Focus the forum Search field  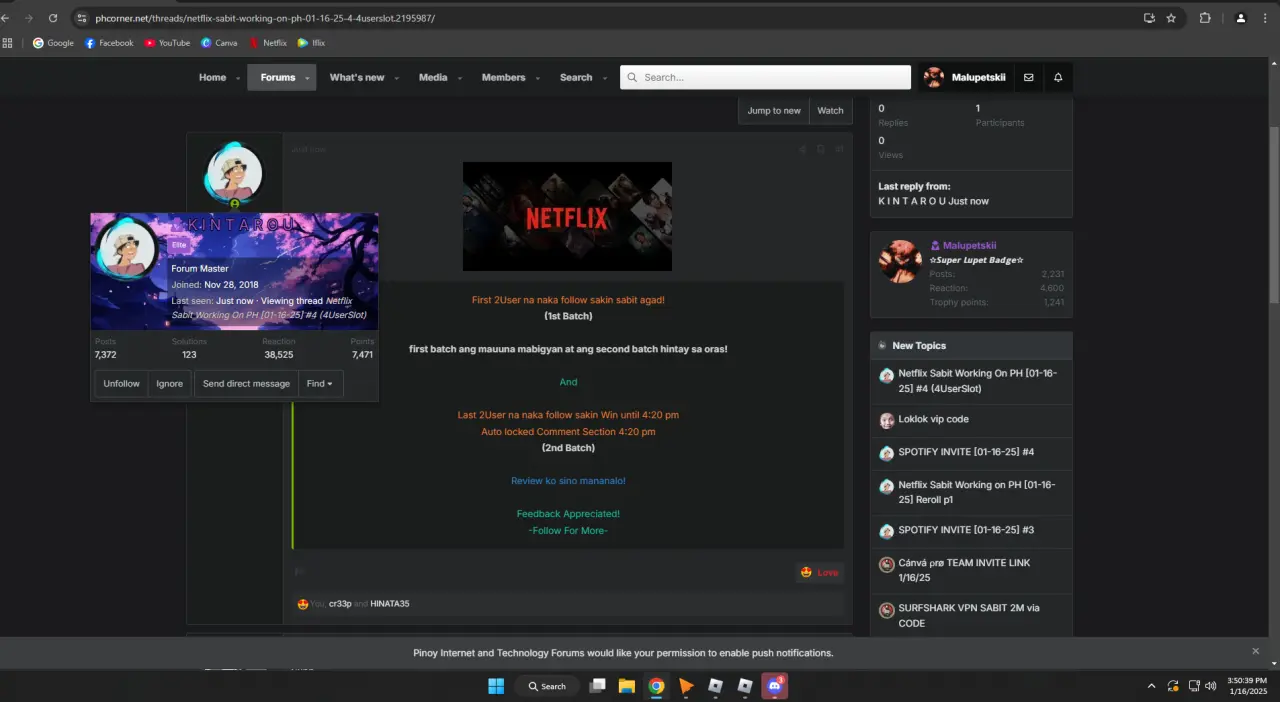point(765,78)
